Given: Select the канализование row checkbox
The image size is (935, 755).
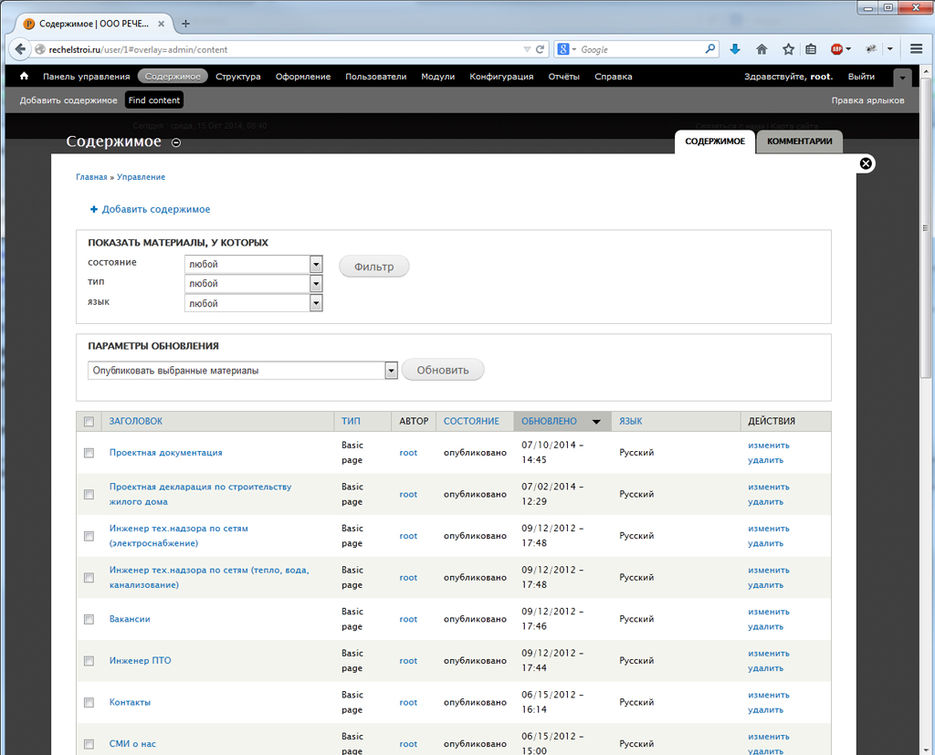Looking at the screenshot, I should pos(89,578).
